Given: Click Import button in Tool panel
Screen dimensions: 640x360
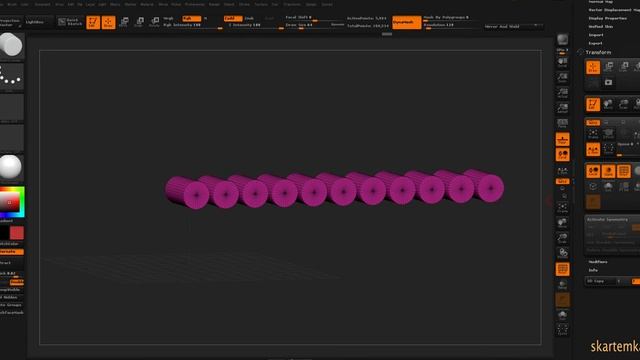Looking at the screenshot, I should point(596,35).
